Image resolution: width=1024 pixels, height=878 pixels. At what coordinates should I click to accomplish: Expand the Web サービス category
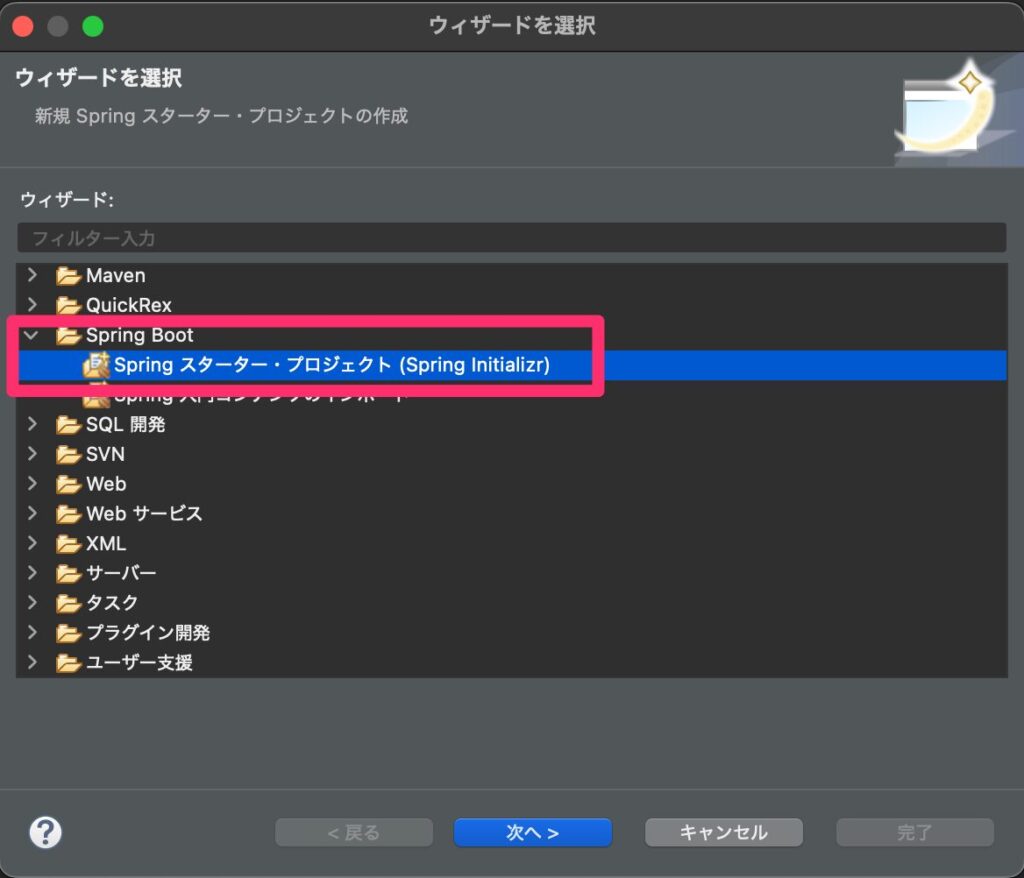[32, 513]
